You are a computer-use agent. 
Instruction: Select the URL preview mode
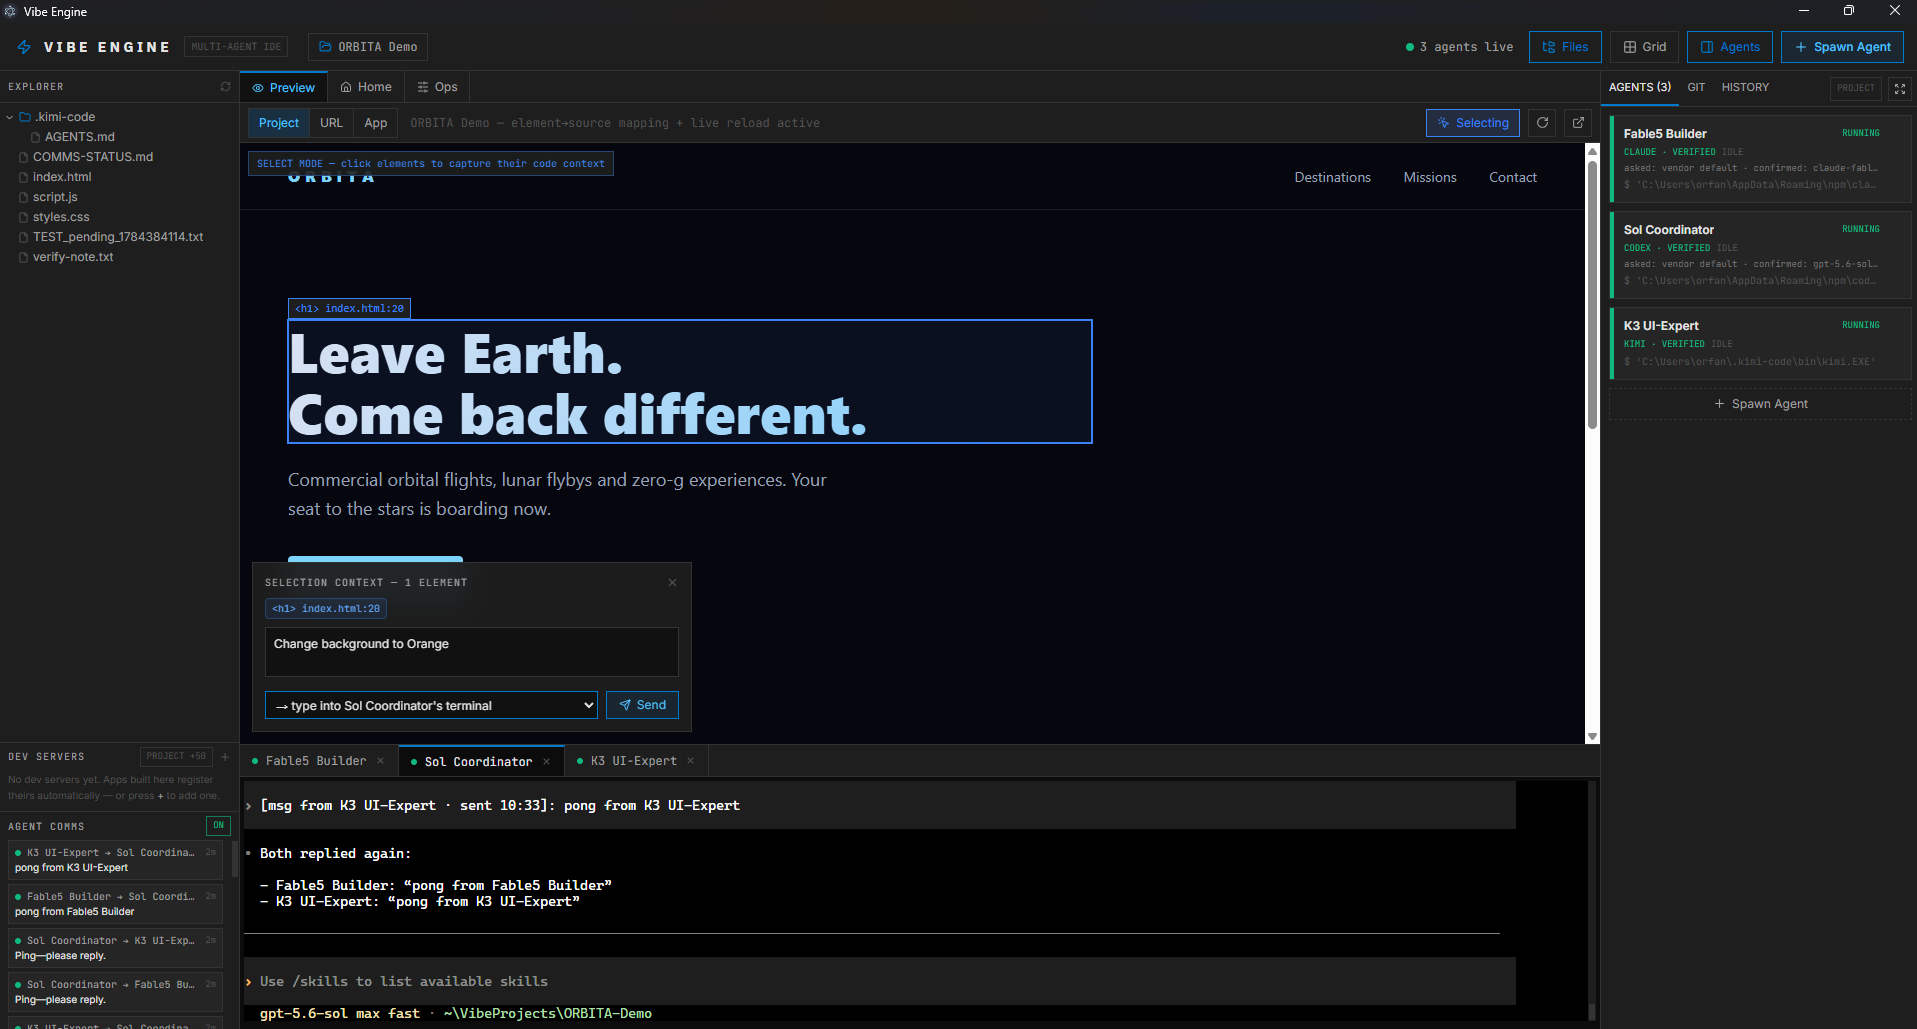(331, 123)
